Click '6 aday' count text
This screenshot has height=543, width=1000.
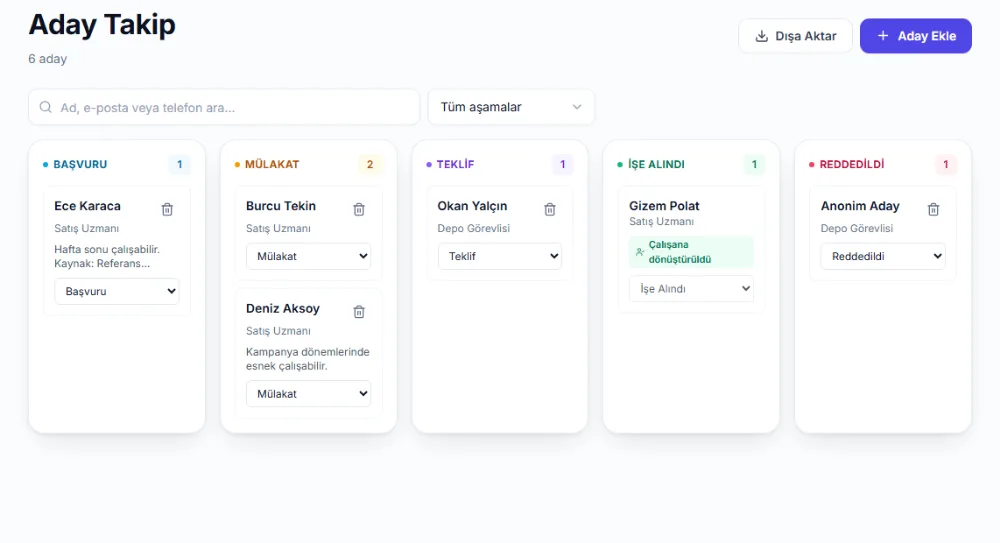(x=47, y=59)
